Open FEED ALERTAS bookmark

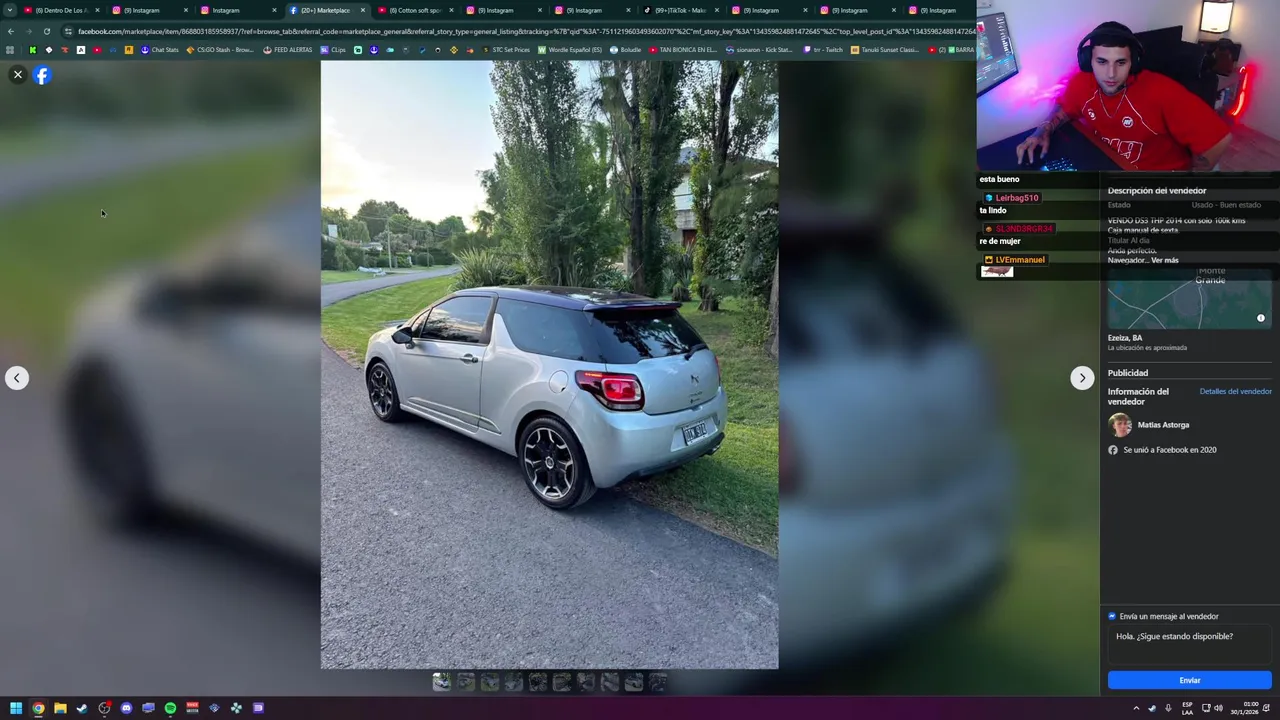click(x=288, y=49)
